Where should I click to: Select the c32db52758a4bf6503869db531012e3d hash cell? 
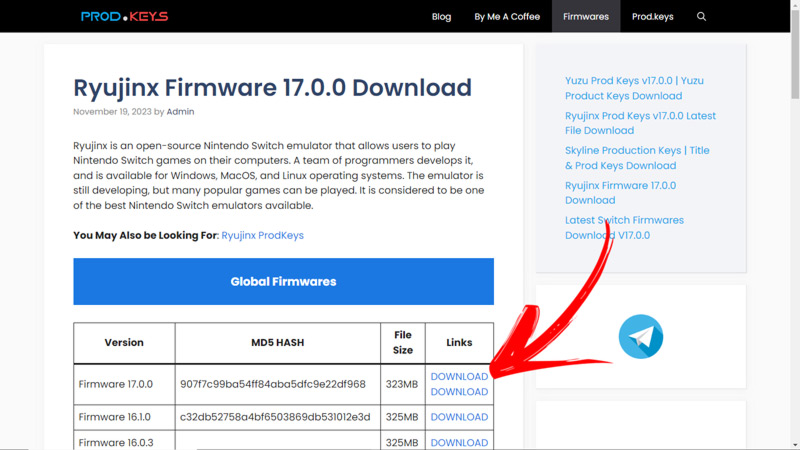pos(278,417)
